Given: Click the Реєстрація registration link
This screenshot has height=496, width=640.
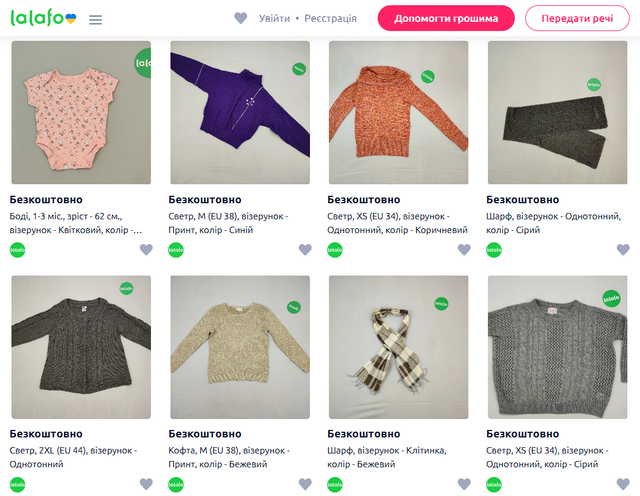Looking at the screenshot, I should coord(332,18).
